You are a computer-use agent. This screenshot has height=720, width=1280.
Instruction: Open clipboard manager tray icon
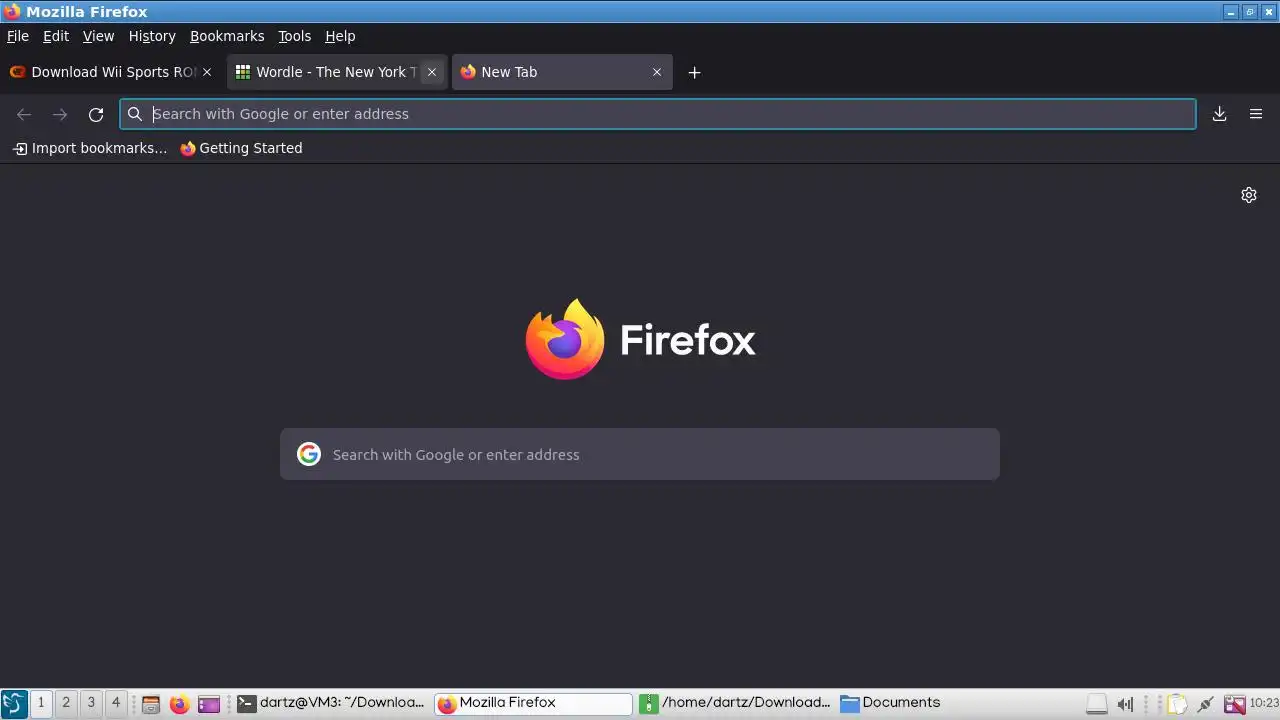[1178, 704]
